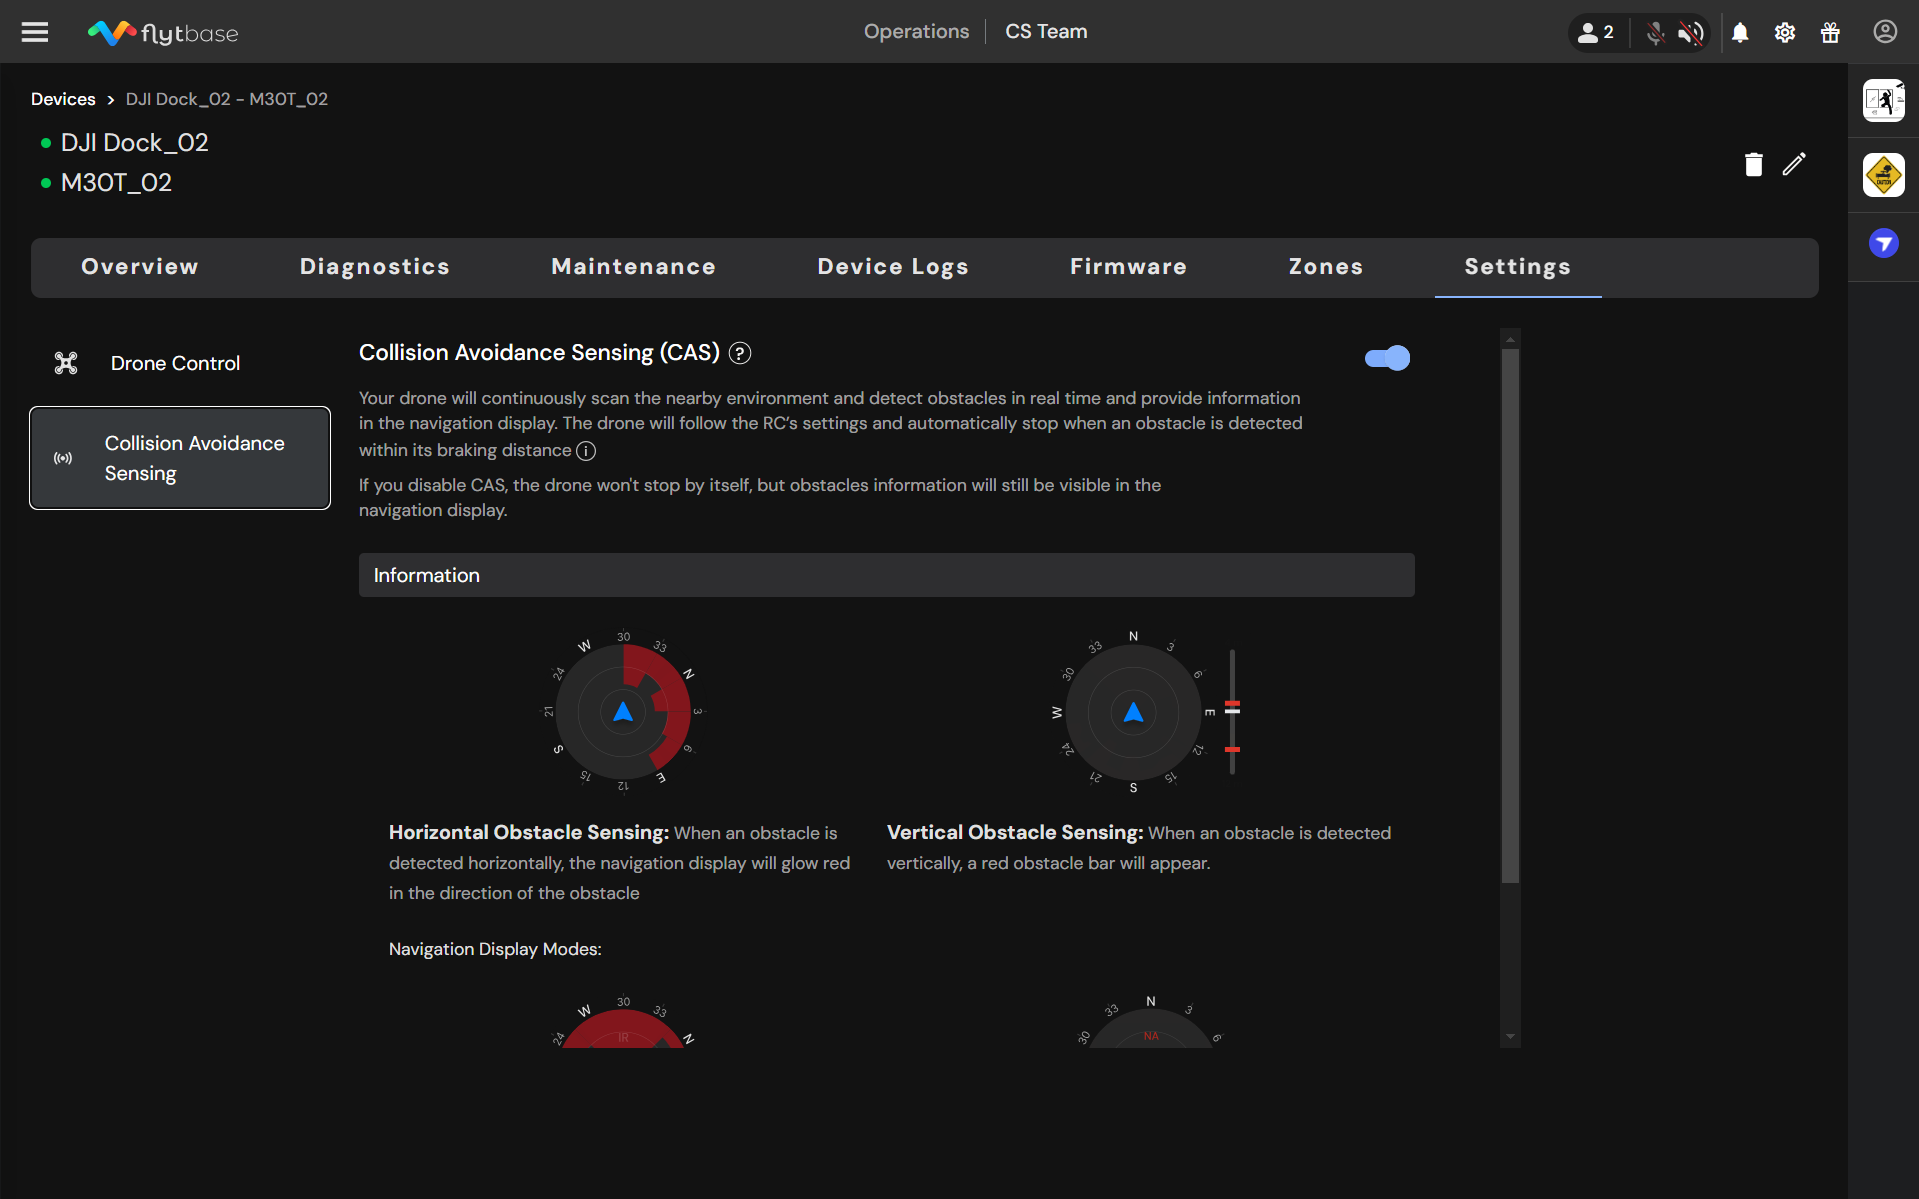
Task: Delete the device with trash icon
Action: [1753, 164]
